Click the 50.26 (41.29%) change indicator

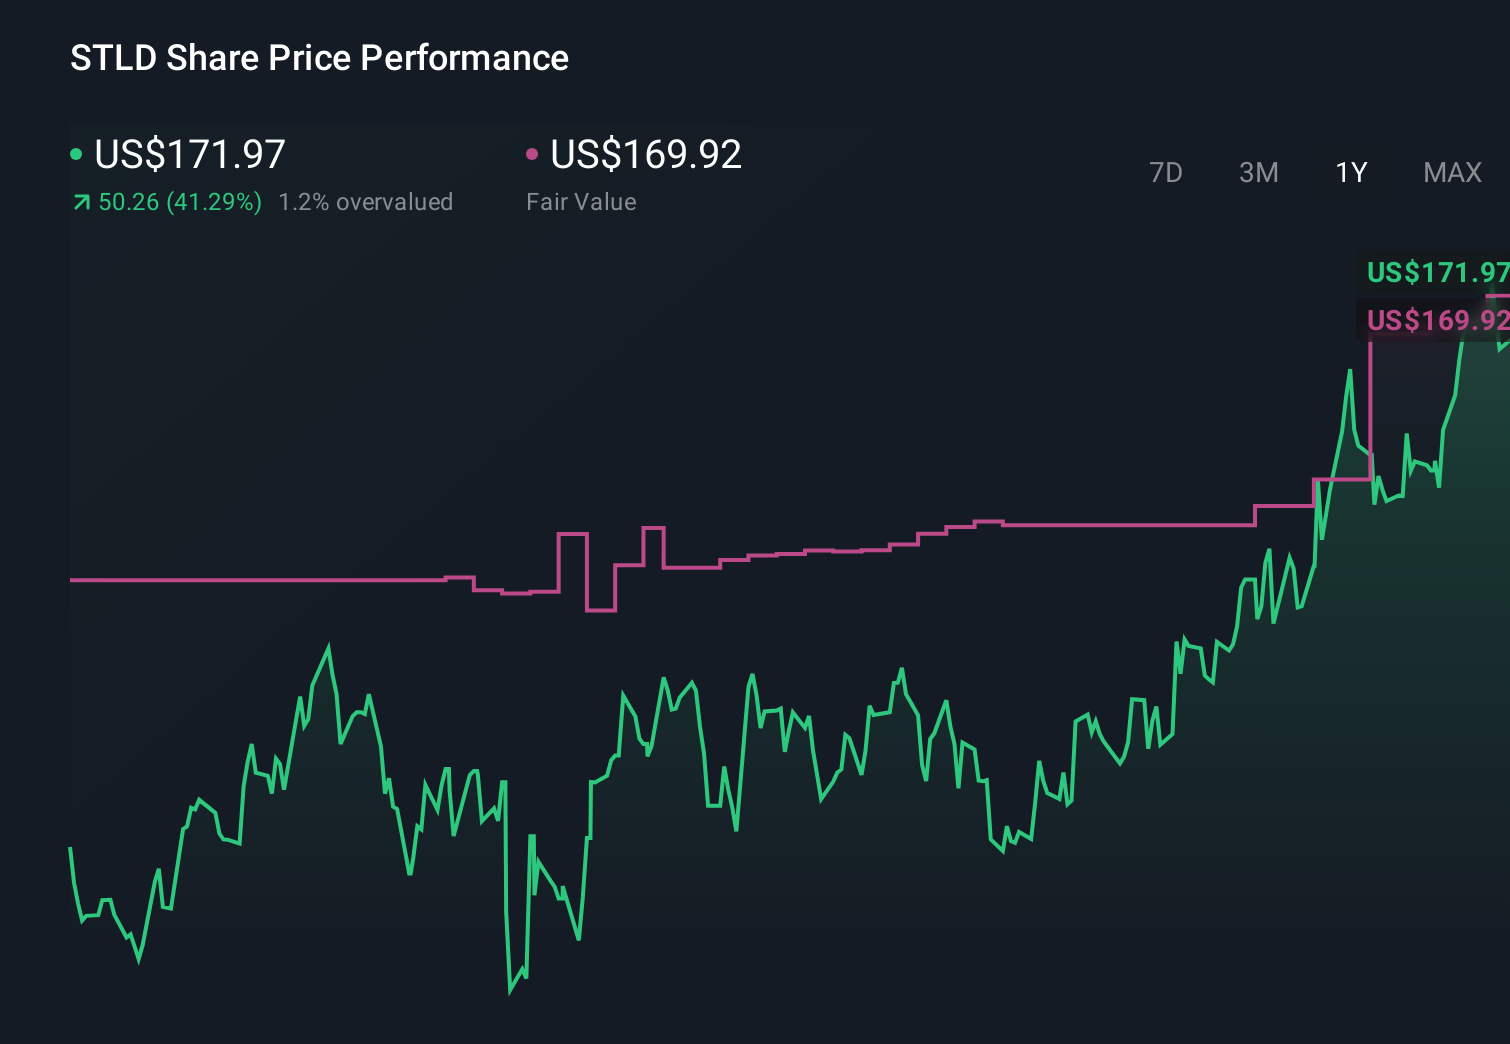(178, 202)
